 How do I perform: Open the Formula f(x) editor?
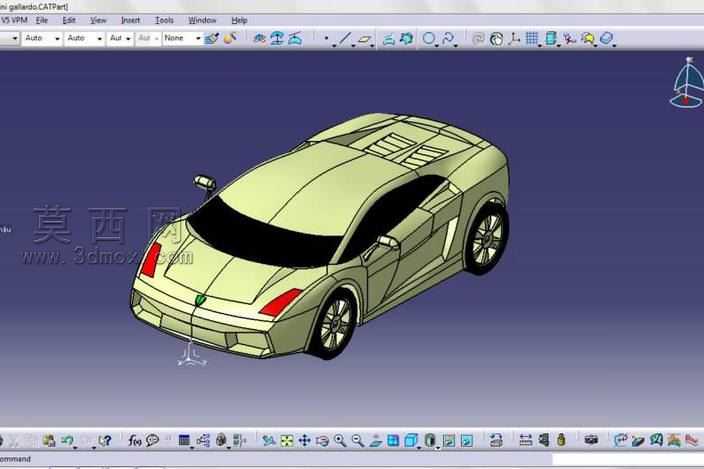point(134,441)
